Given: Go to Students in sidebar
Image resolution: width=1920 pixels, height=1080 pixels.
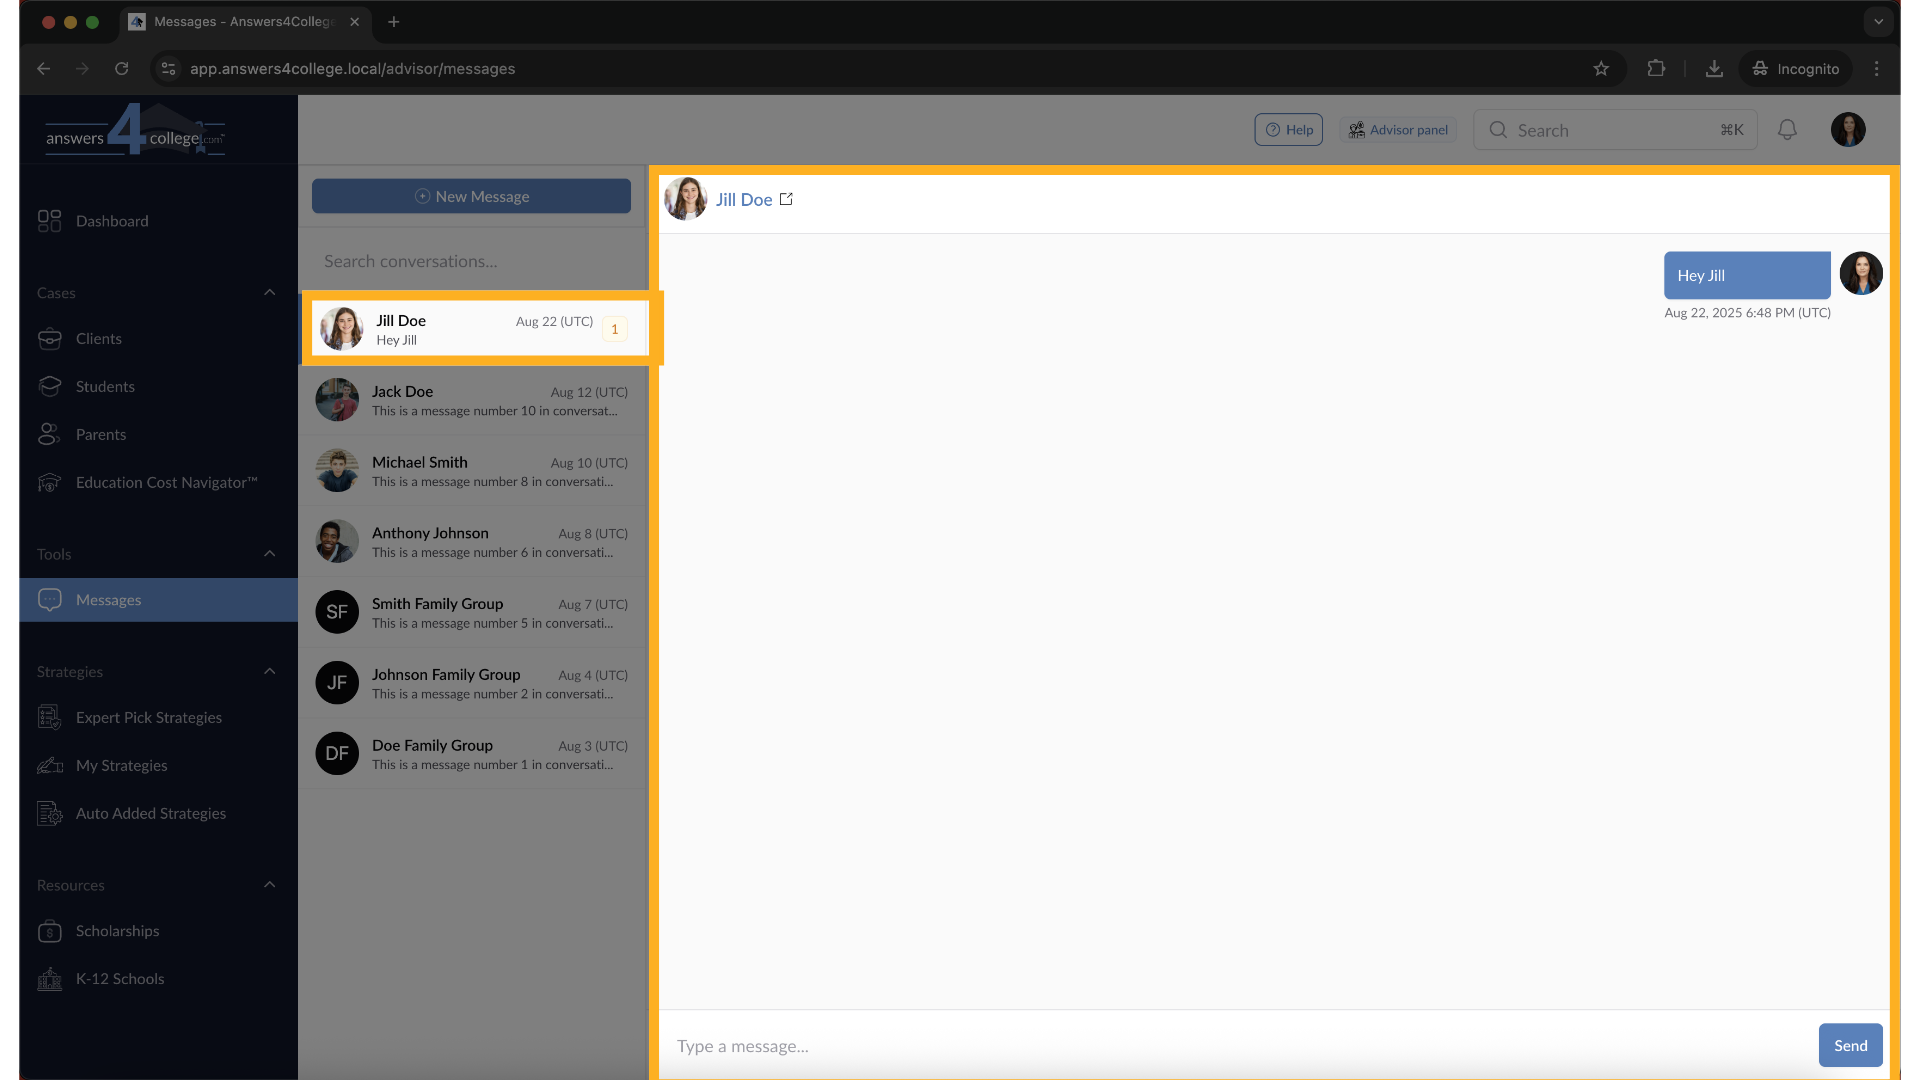Looking at the screenshot, I should (105, 387).
